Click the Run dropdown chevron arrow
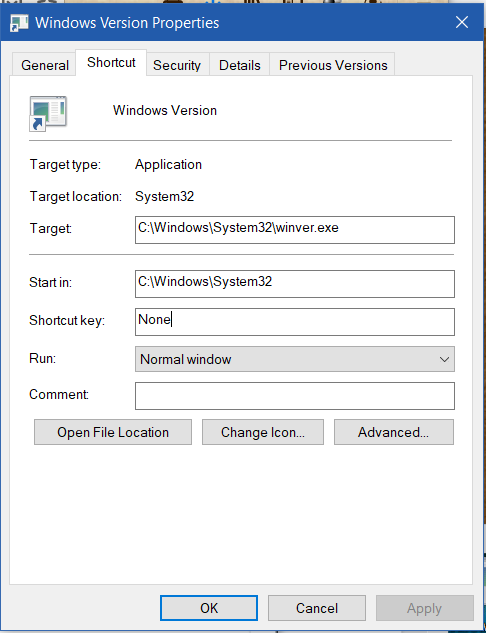Image resolution: width=486 pixels, height=633 pixels. (444, 359)
